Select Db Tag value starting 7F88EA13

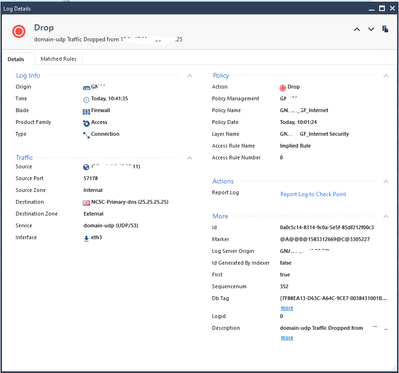pos(333,298)
